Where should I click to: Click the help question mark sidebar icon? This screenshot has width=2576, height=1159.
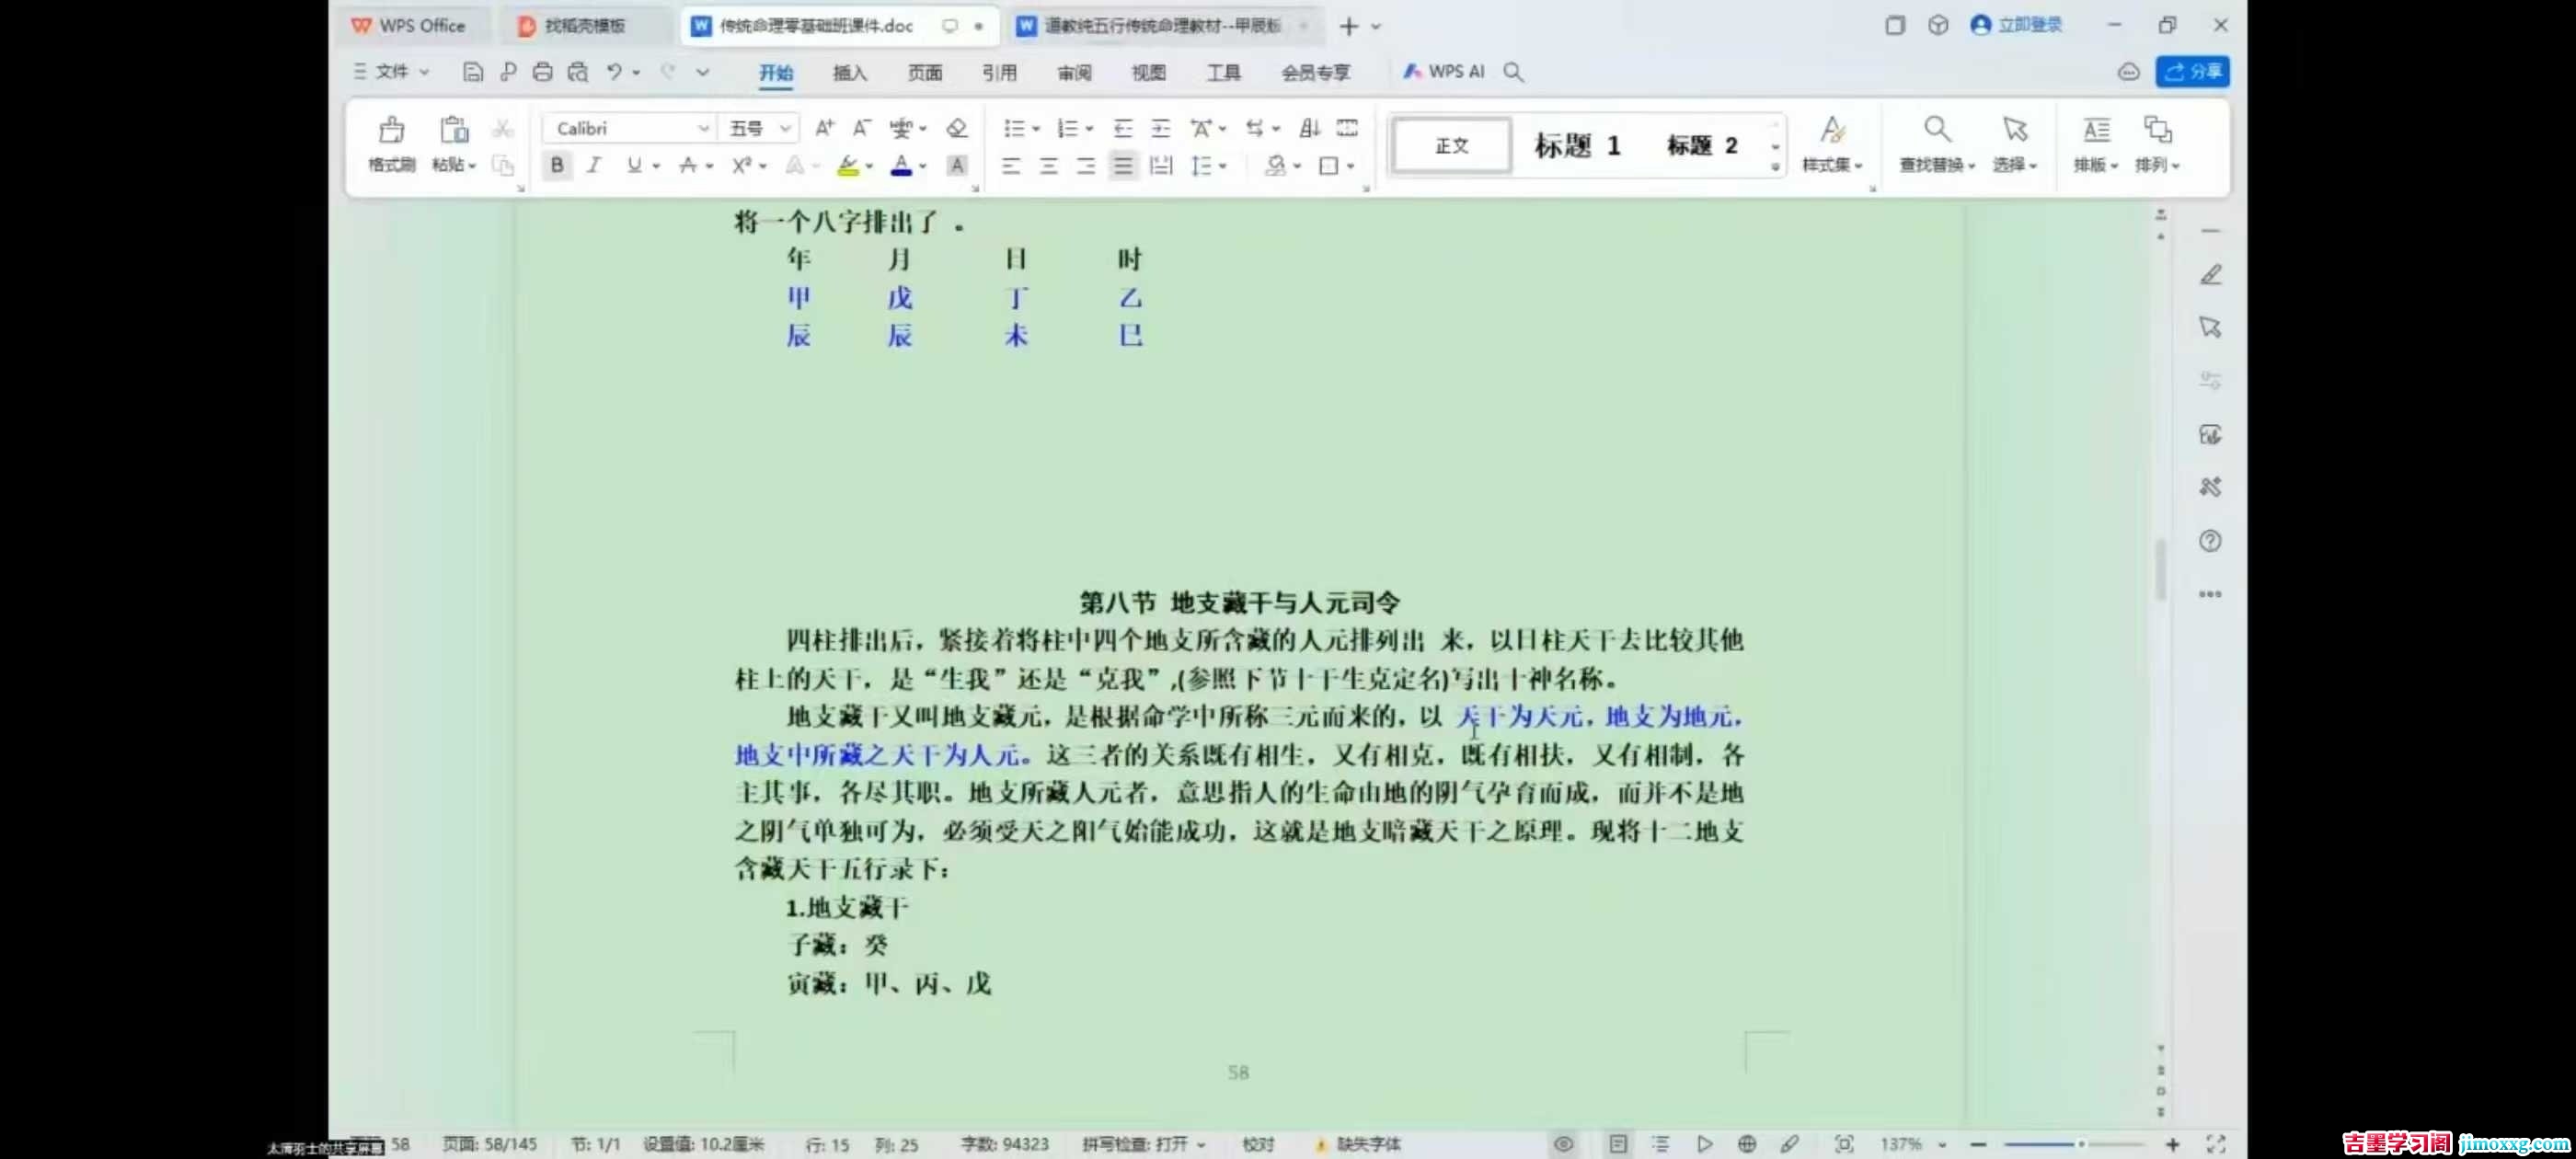click(x=2209, y=541)
